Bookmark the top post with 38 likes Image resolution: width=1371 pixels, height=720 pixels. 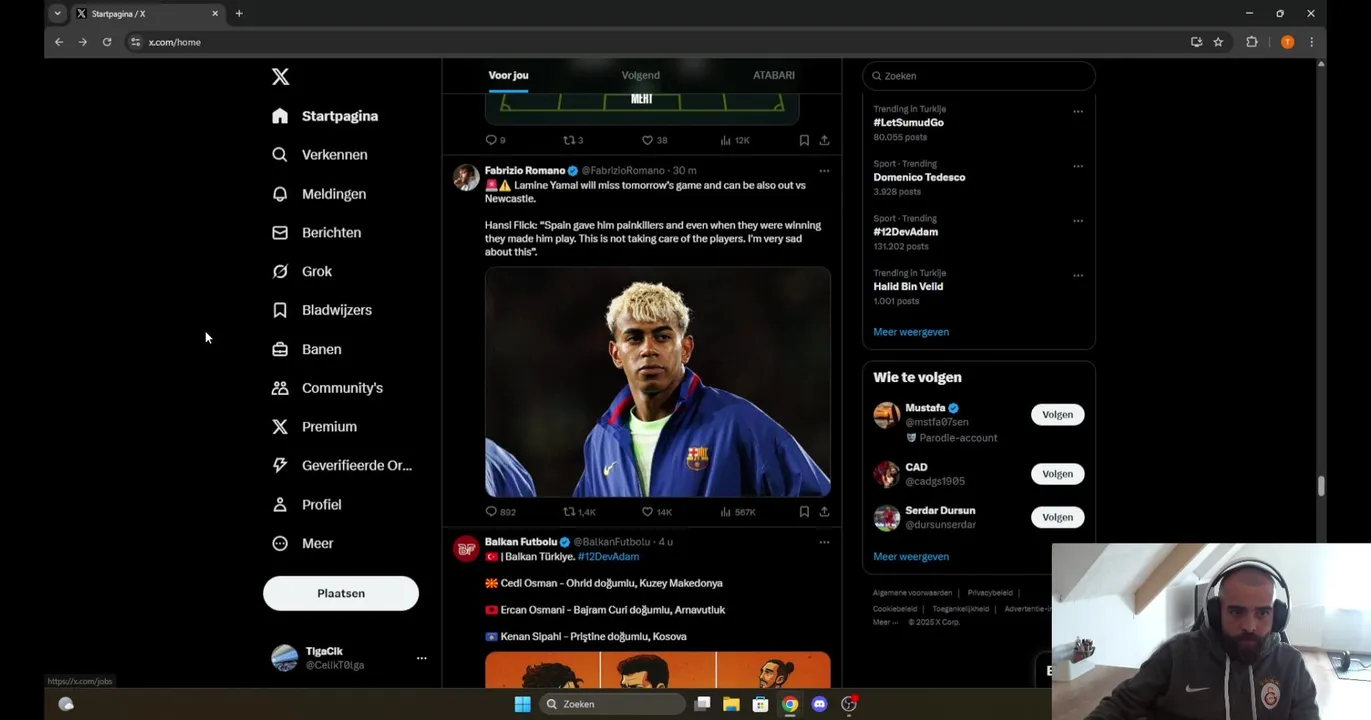point(804,140)
